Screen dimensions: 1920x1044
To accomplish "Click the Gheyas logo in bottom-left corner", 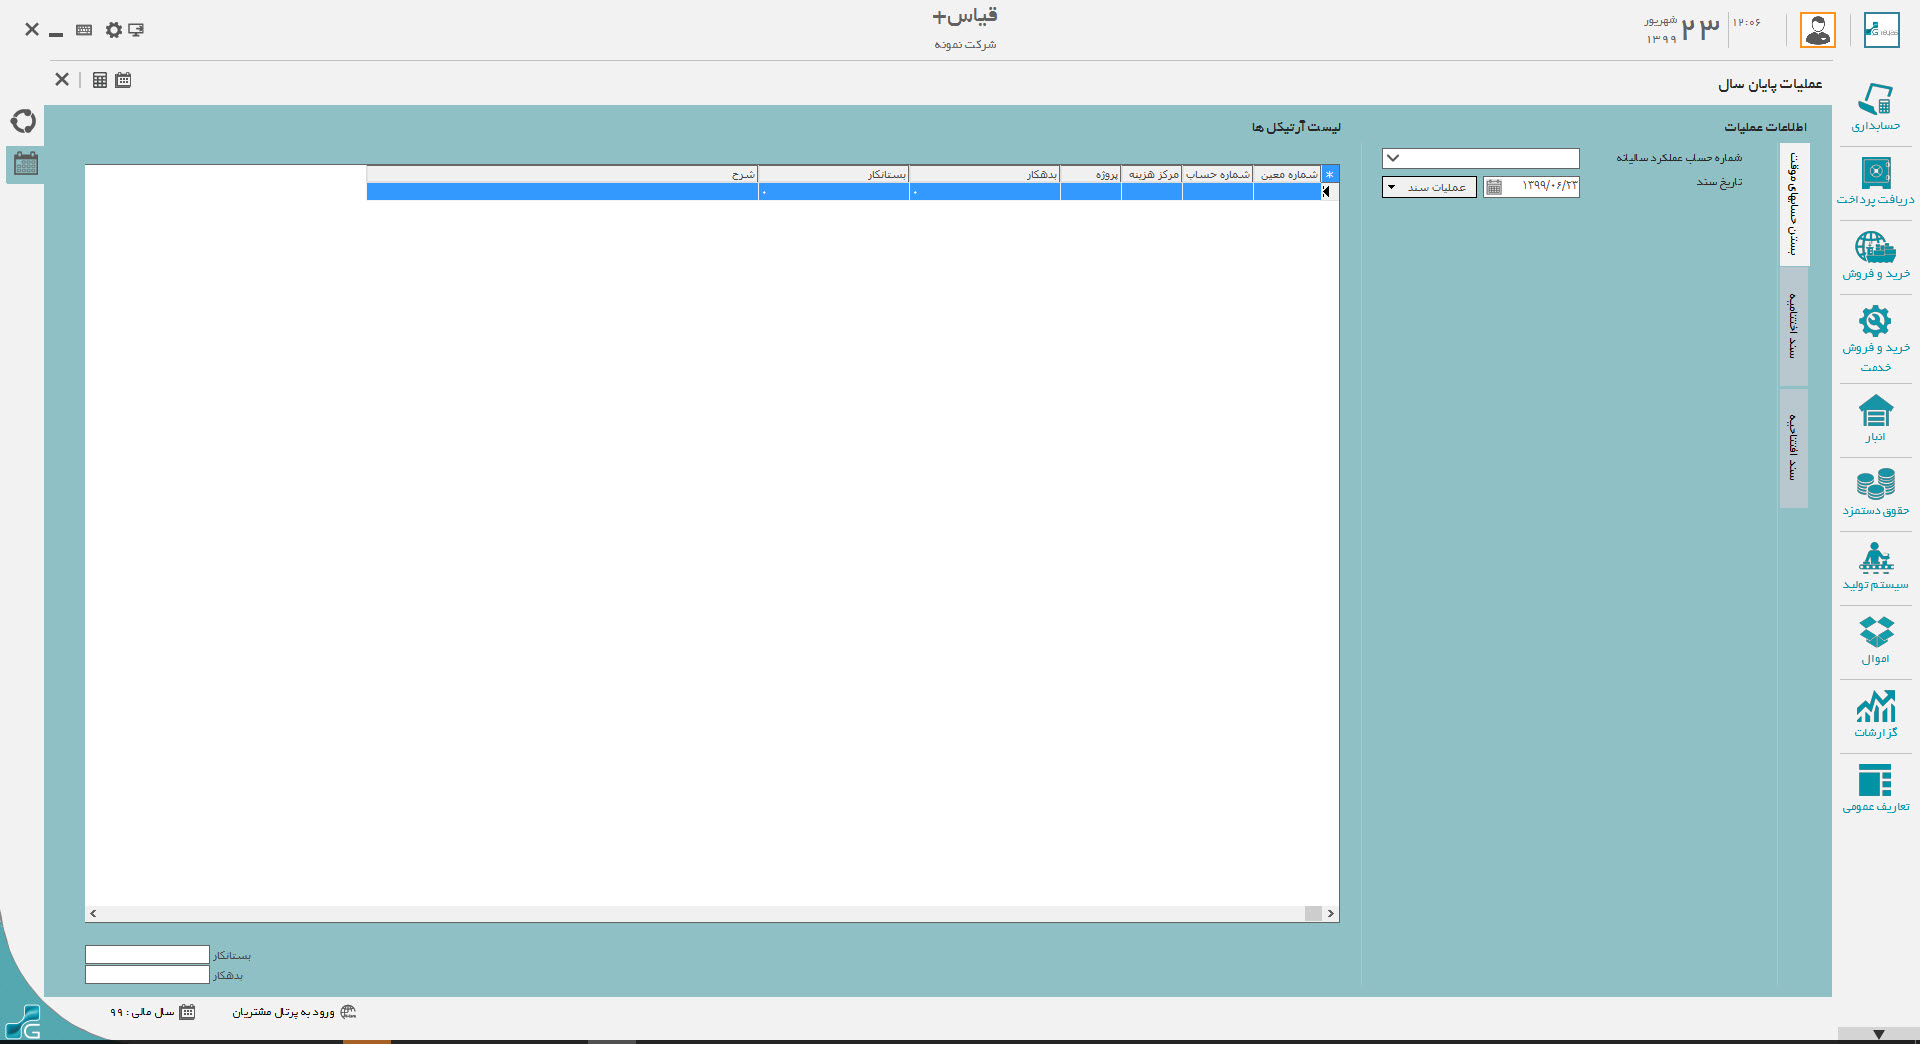I will tap(24, 1022).
